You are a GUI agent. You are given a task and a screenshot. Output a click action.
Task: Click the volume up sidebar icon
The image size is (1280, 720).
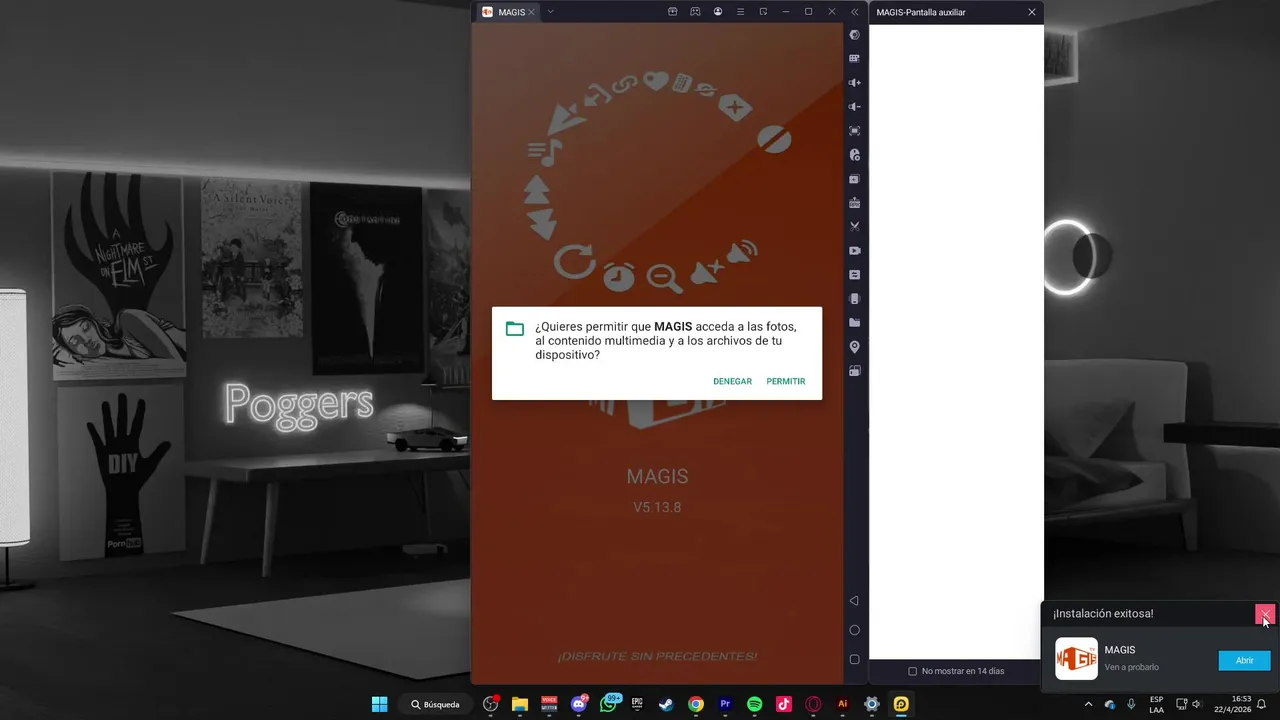point(855,83)
